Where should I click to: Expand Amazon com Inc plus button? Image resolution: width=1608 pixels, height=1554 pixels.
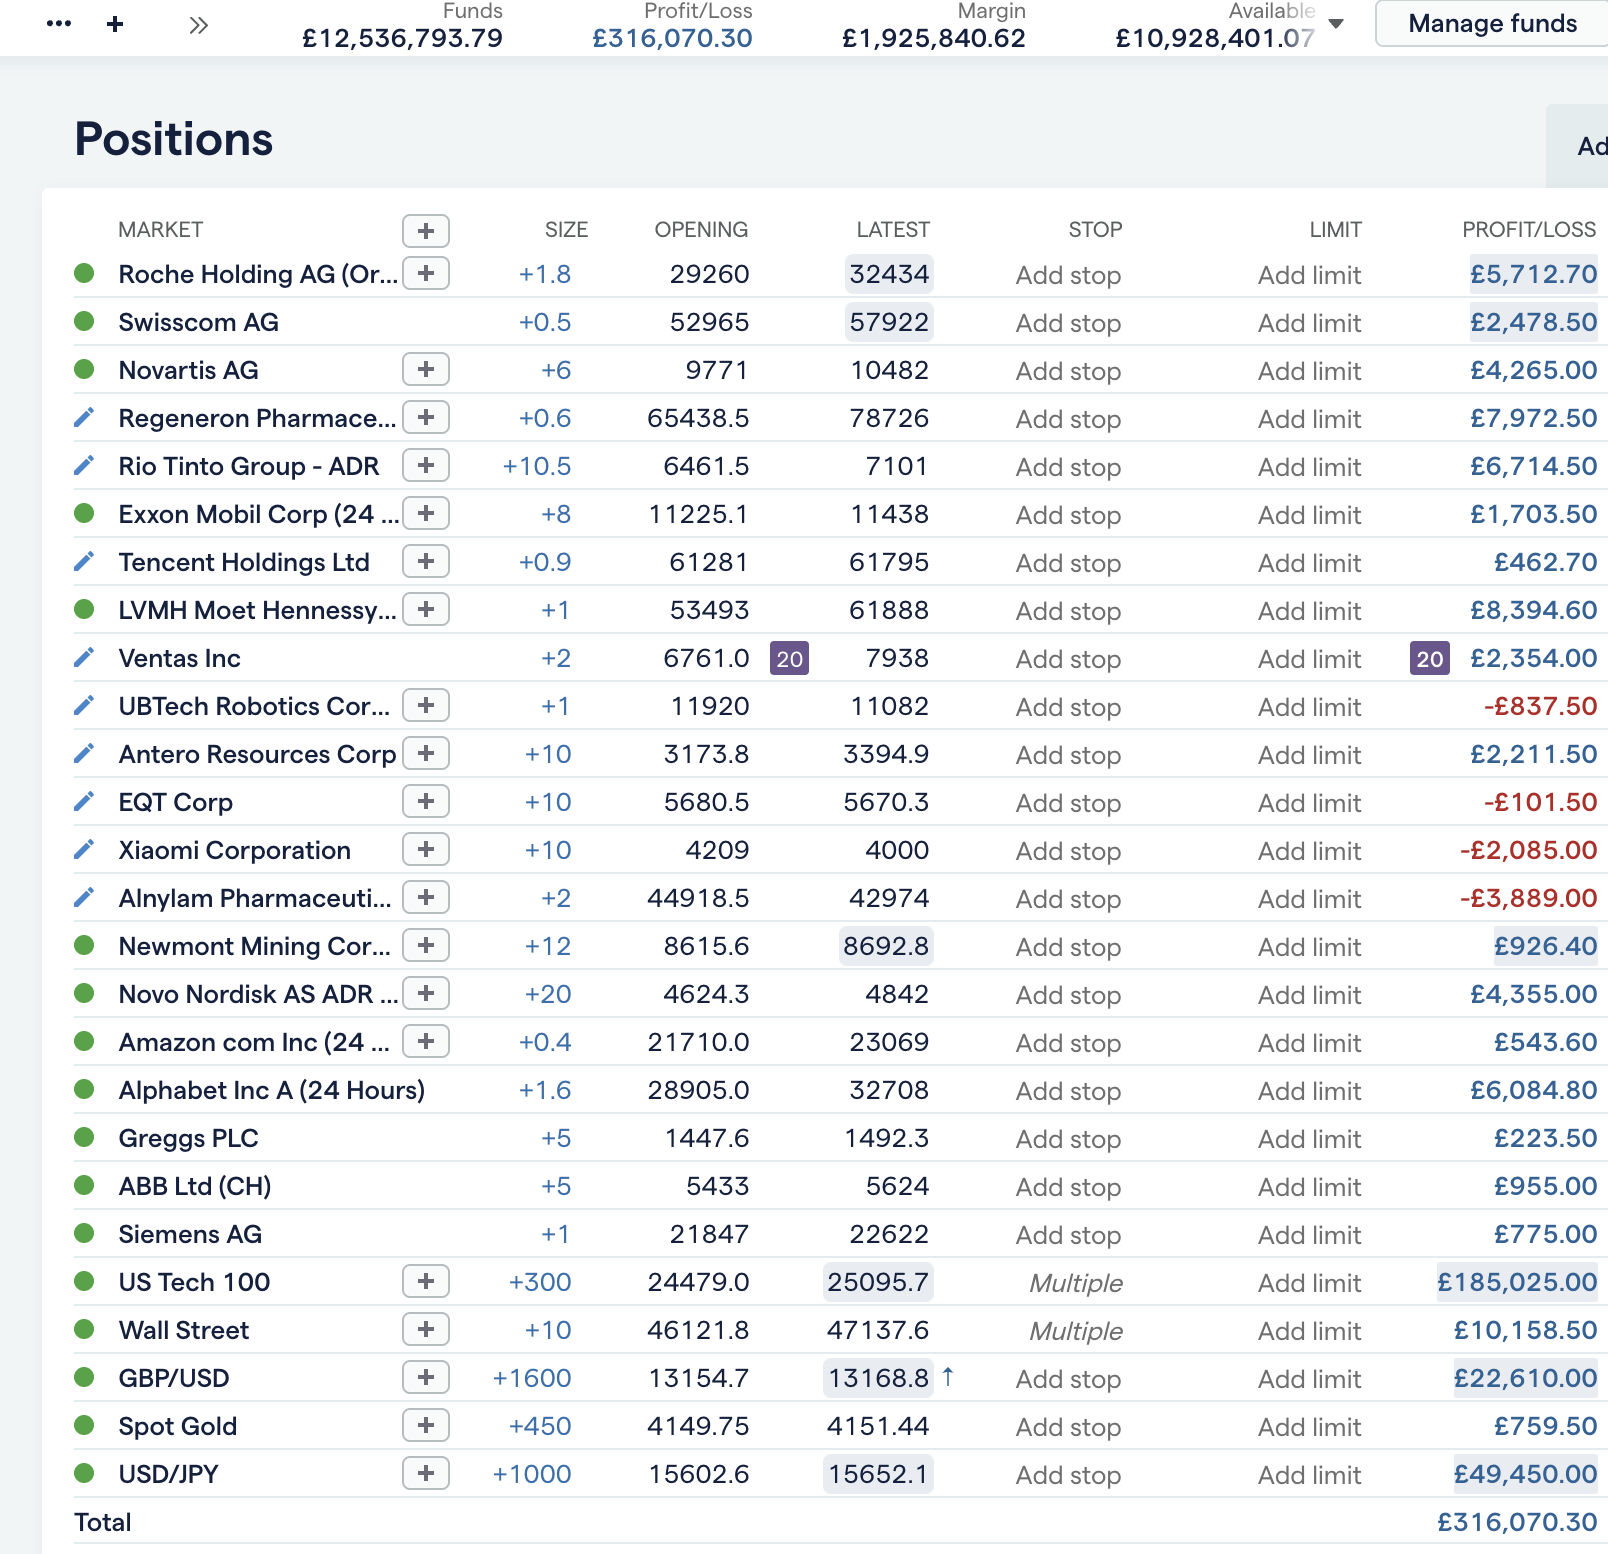tap(426, 1041)
